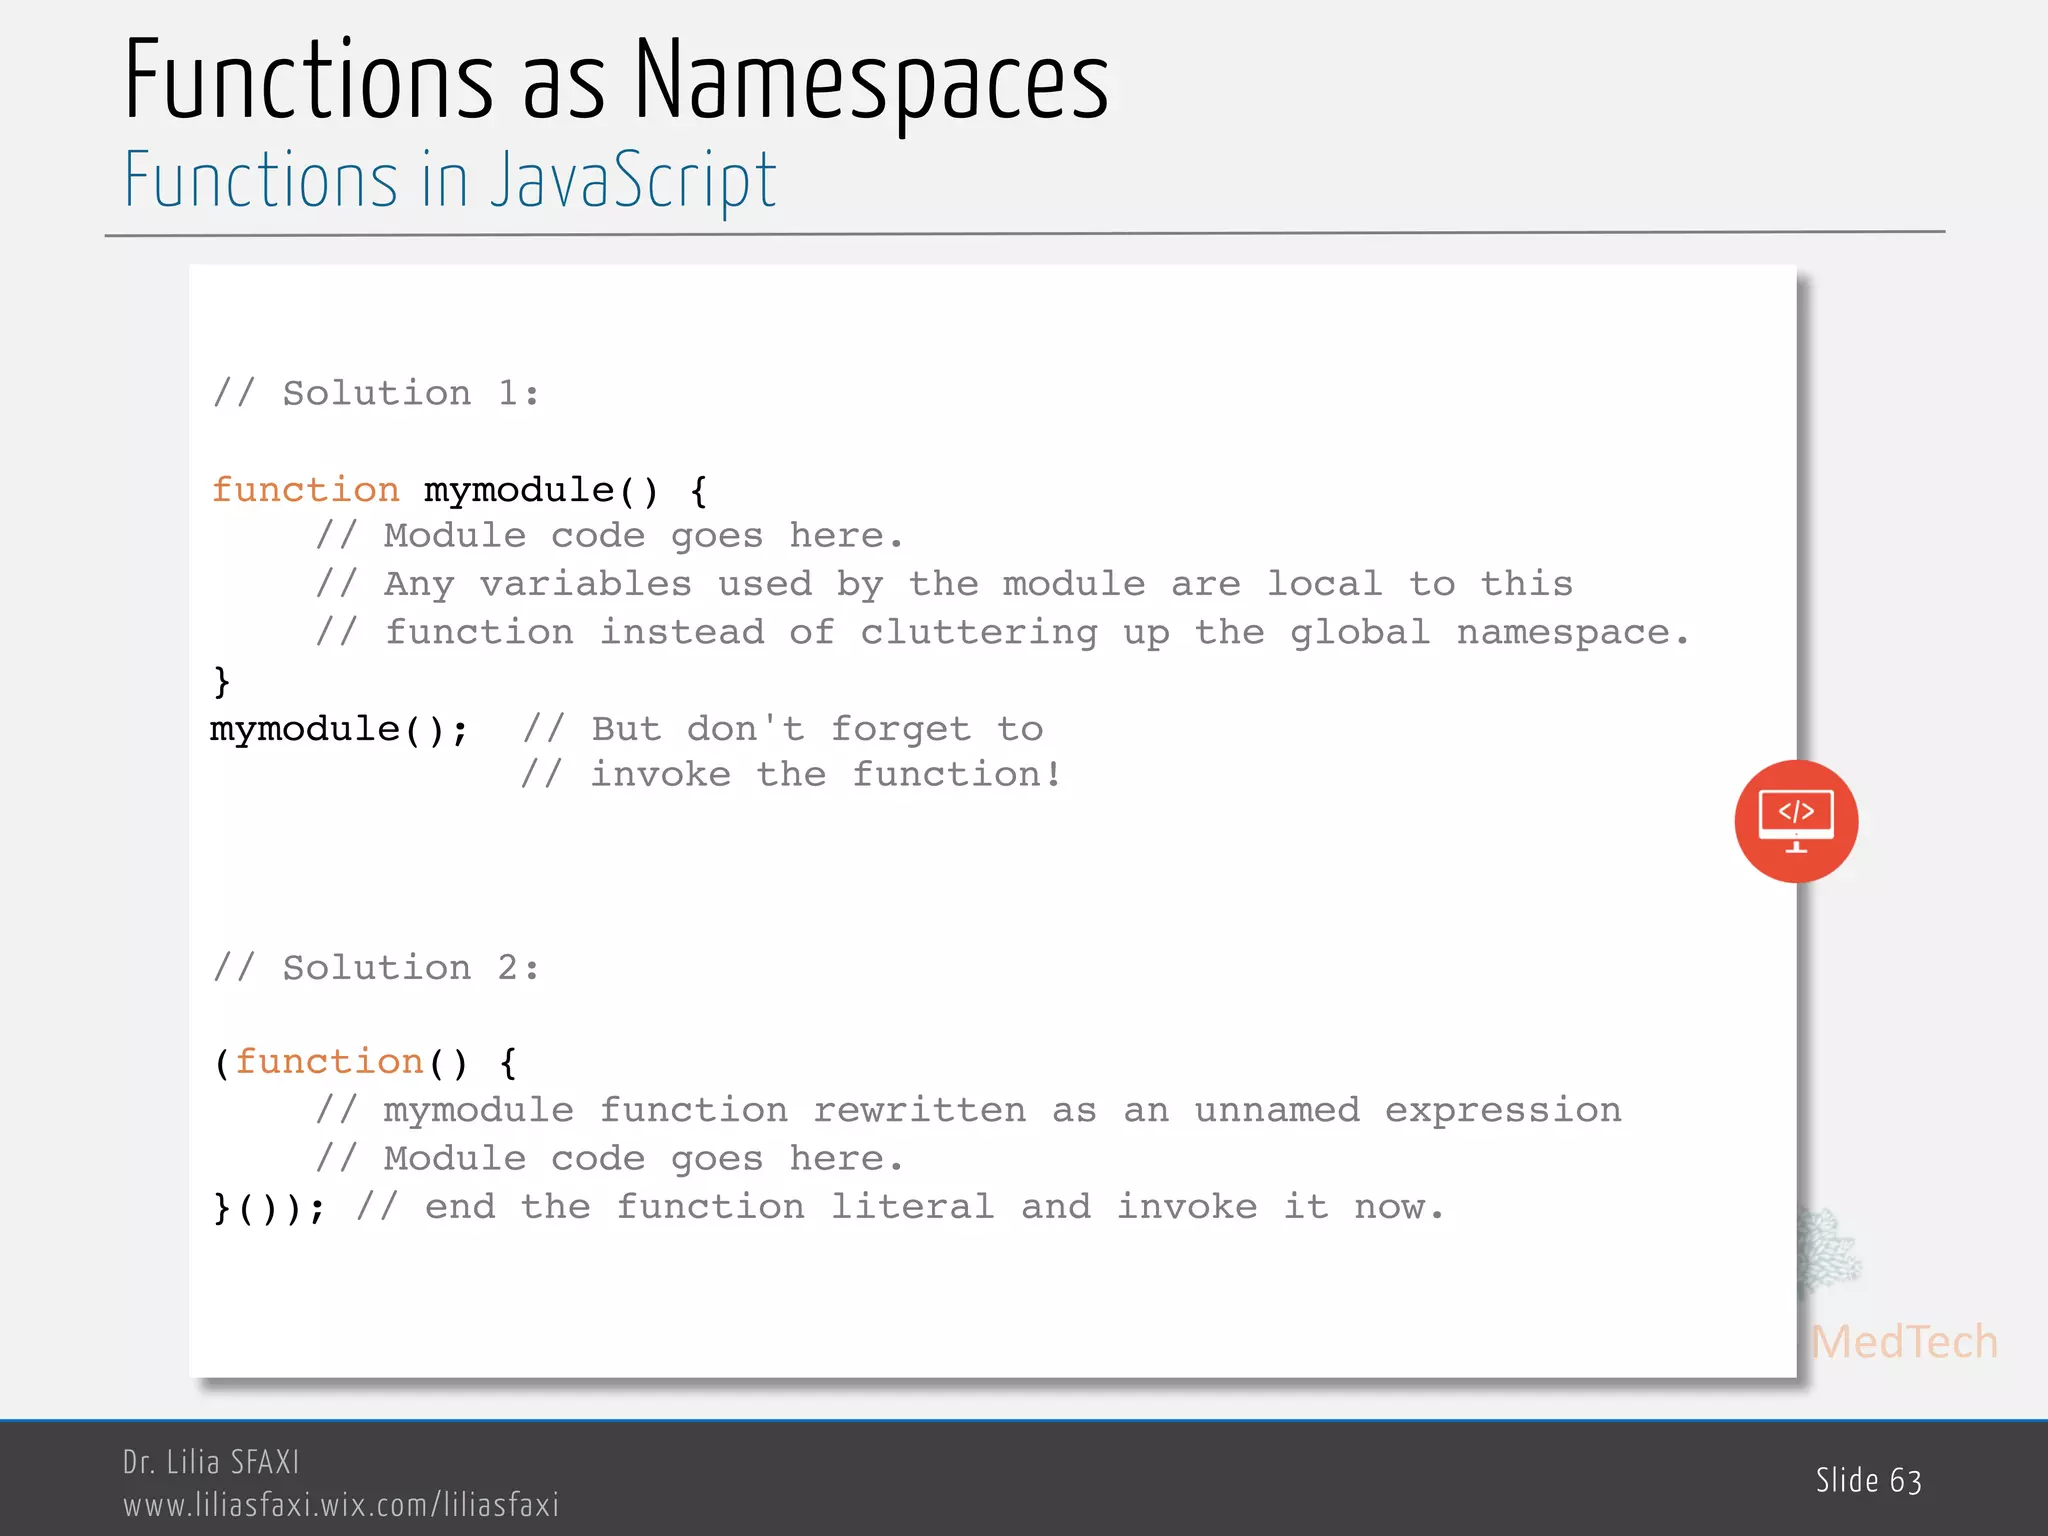Click the (function() { expression line
This screenshot has width=2048, height=1536.
click(365, 1062)
